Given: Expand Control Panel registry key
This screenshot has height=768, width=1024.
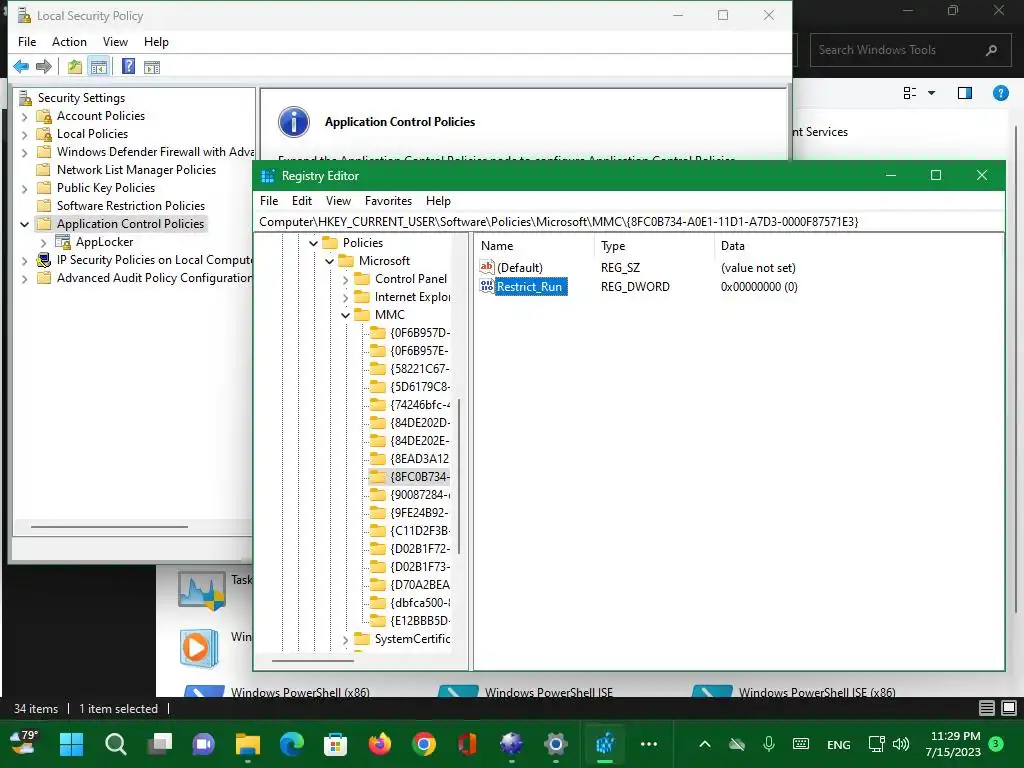Looking at the screenshot, I should [345, 280].
